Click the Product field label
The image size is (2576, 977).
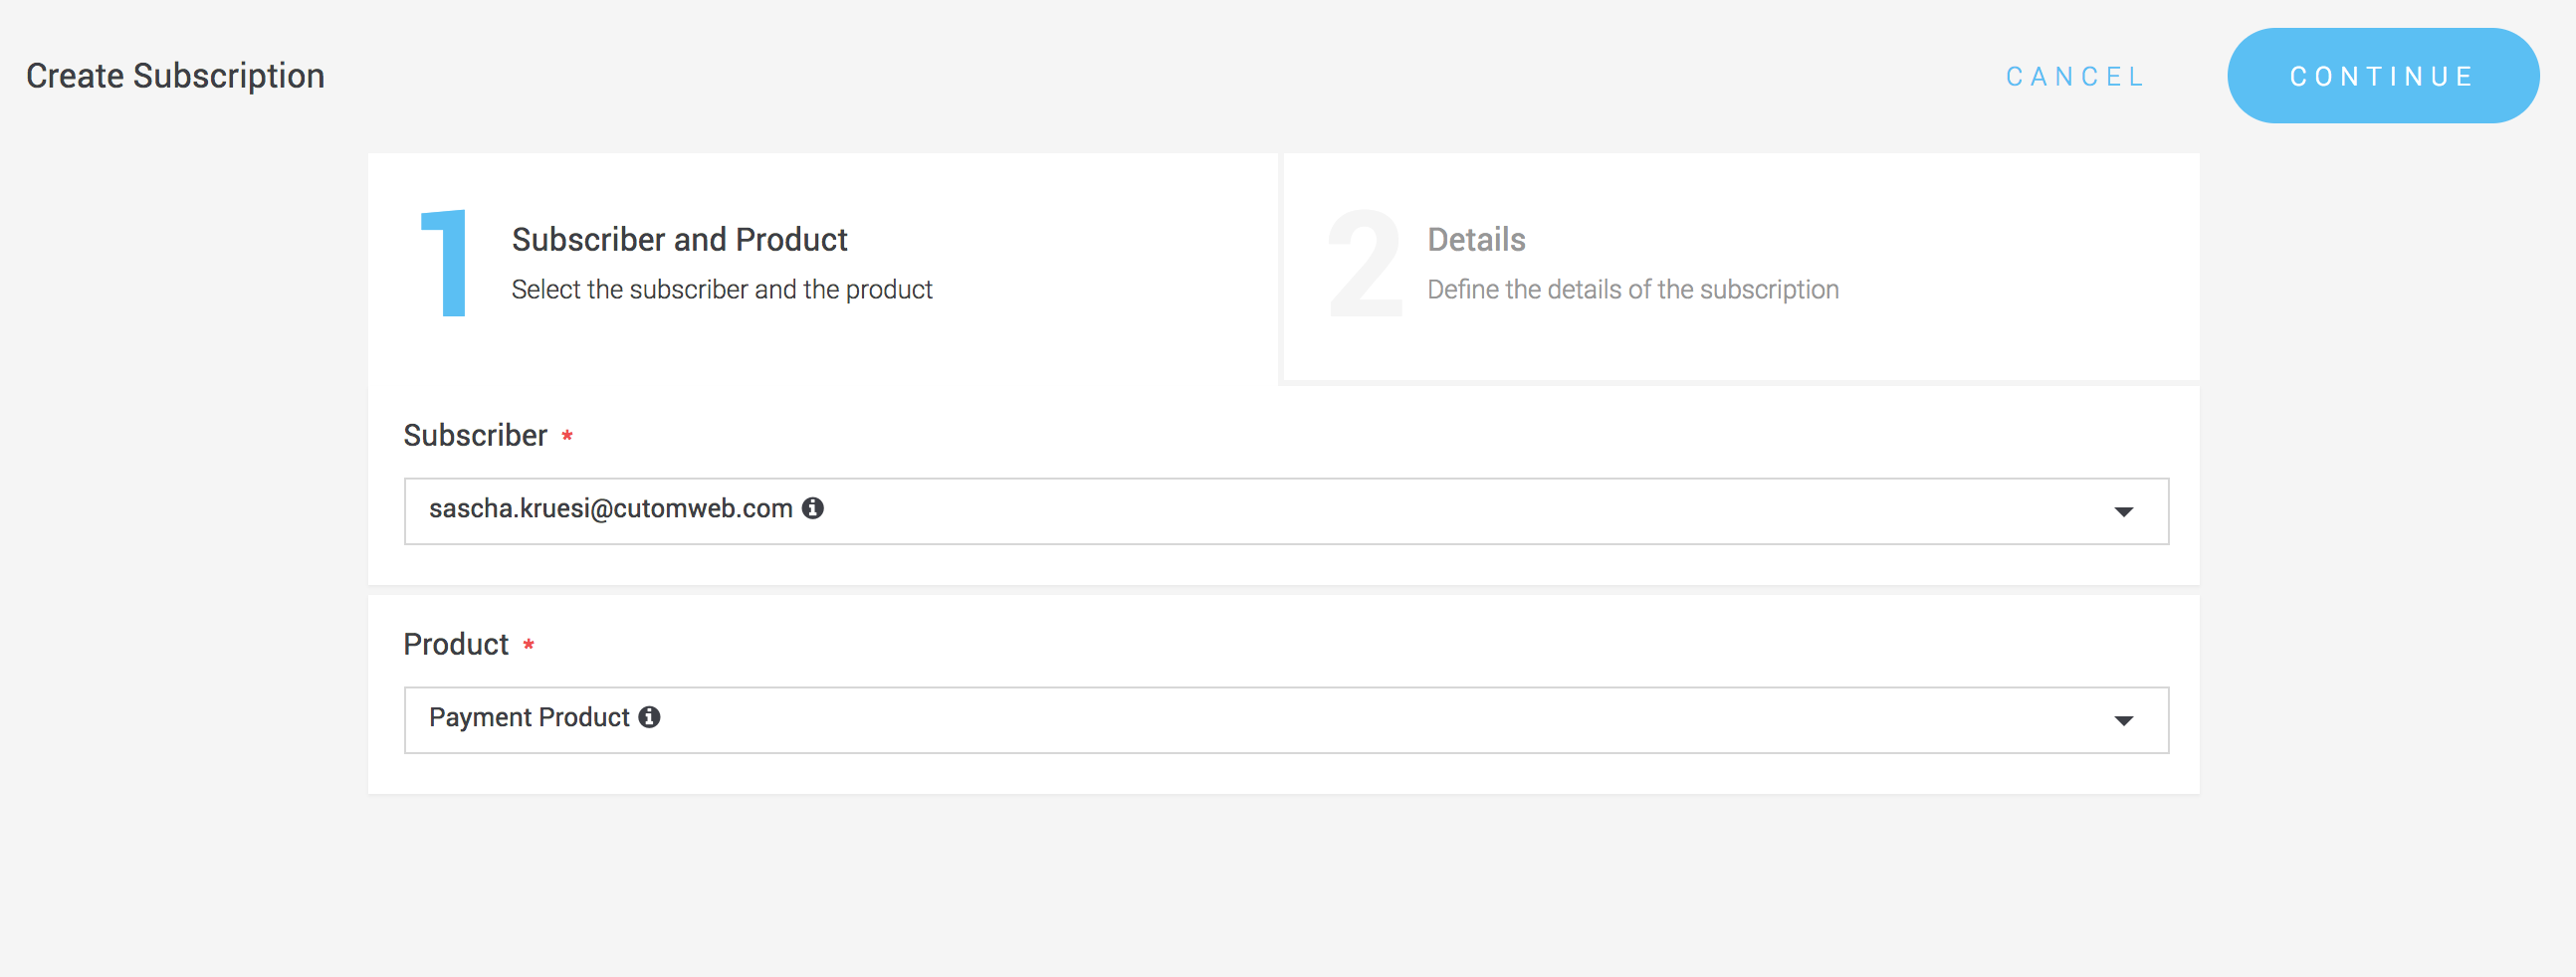click(456, 645)
